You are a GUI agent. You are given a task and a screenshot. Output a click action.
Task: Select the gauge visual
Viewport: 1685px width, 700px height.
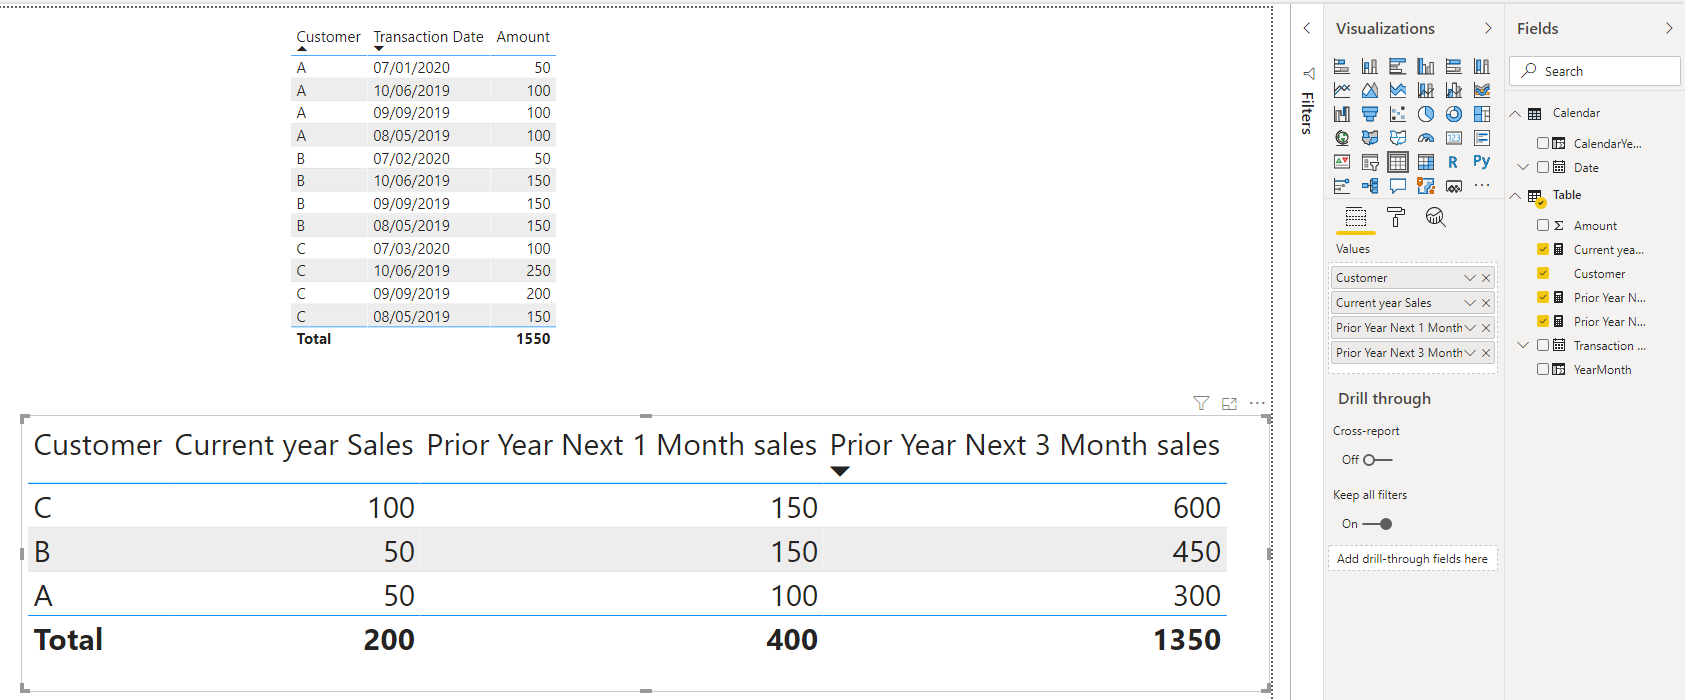pos(1426,138)
